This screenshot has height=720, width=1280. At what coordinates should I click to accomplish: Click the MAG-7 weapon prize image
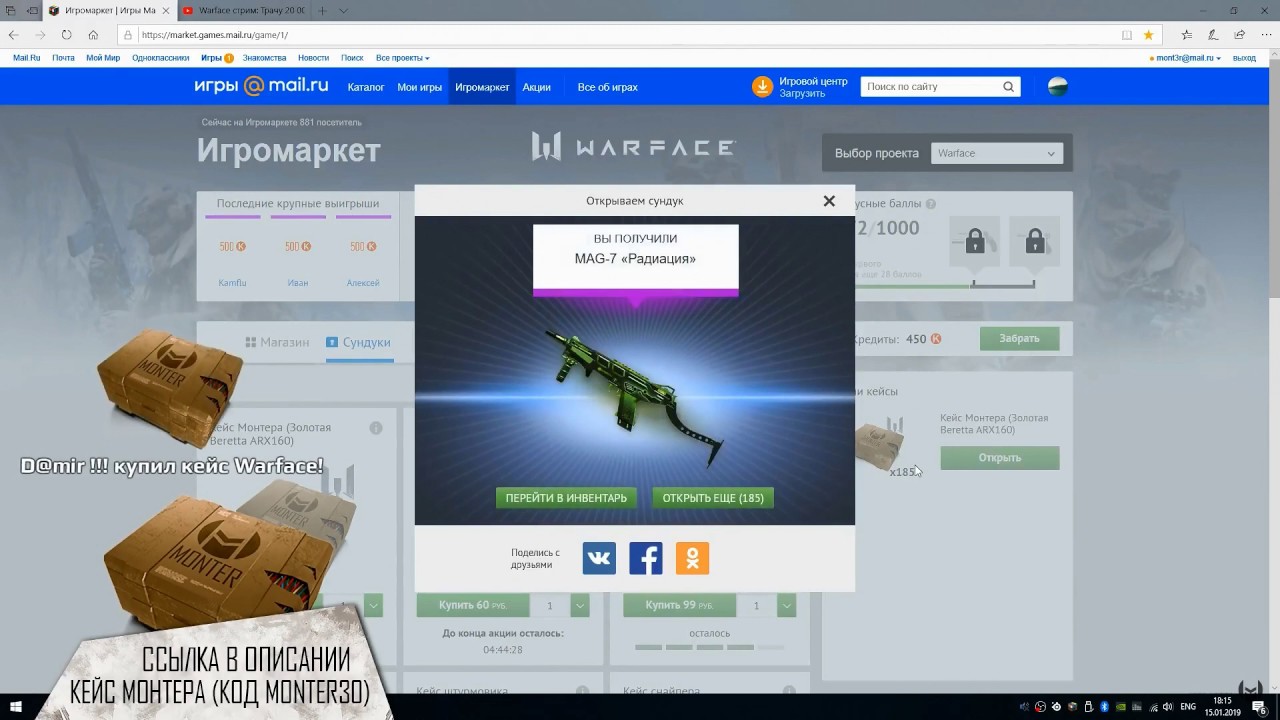(634, 398)
